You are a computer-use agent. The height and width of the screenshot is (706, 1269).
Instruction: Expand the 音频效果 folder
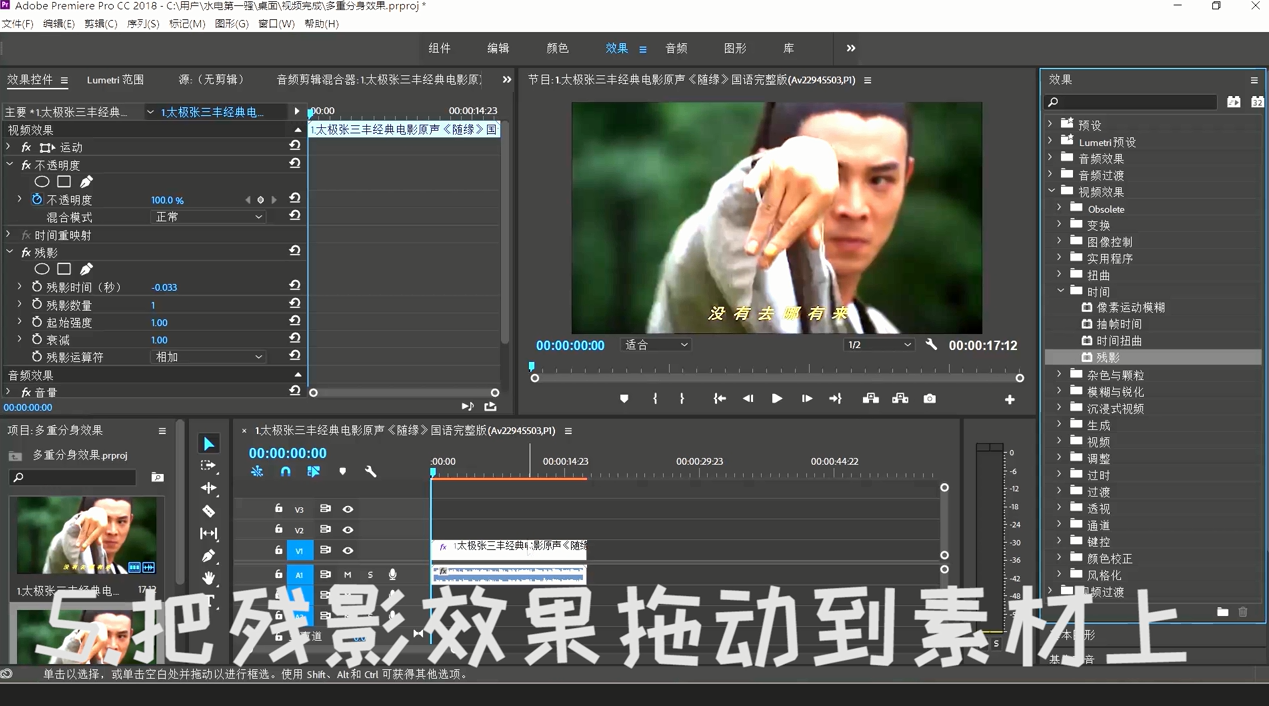point(1051,158)
